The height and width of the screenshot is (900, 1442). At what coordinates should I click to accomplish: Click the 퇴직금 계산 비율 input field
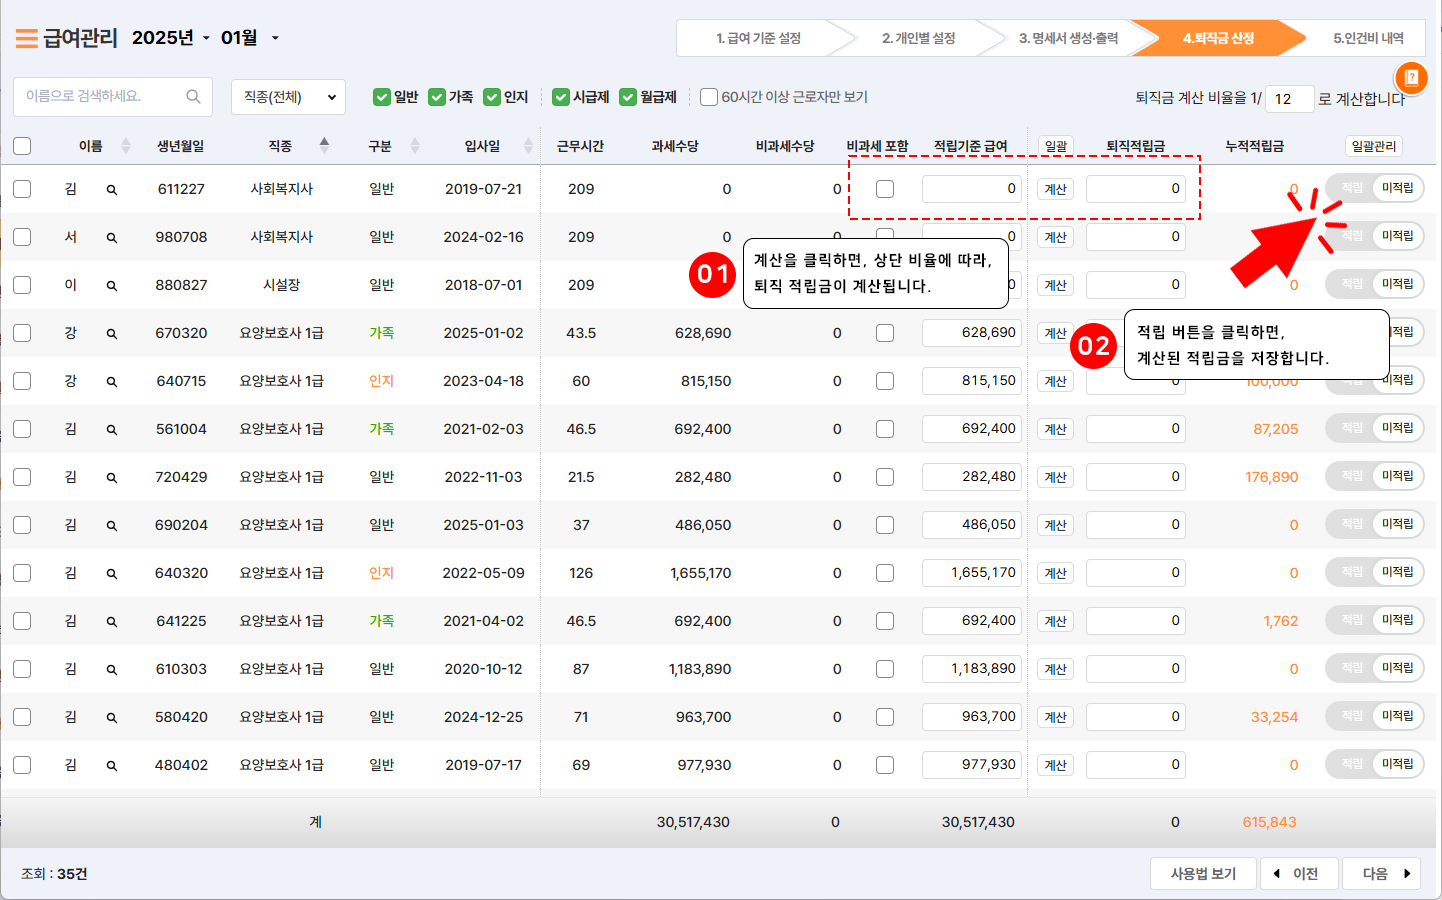[1288, 99]
